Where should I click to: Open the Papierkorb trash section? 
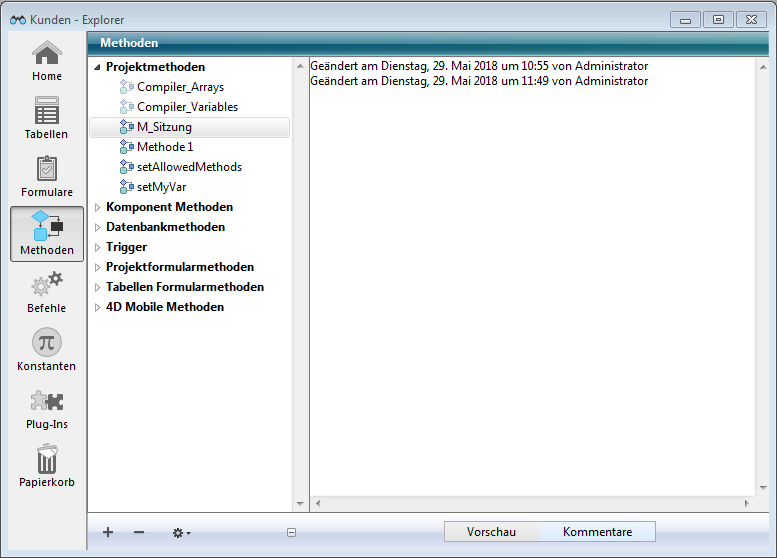46,466
